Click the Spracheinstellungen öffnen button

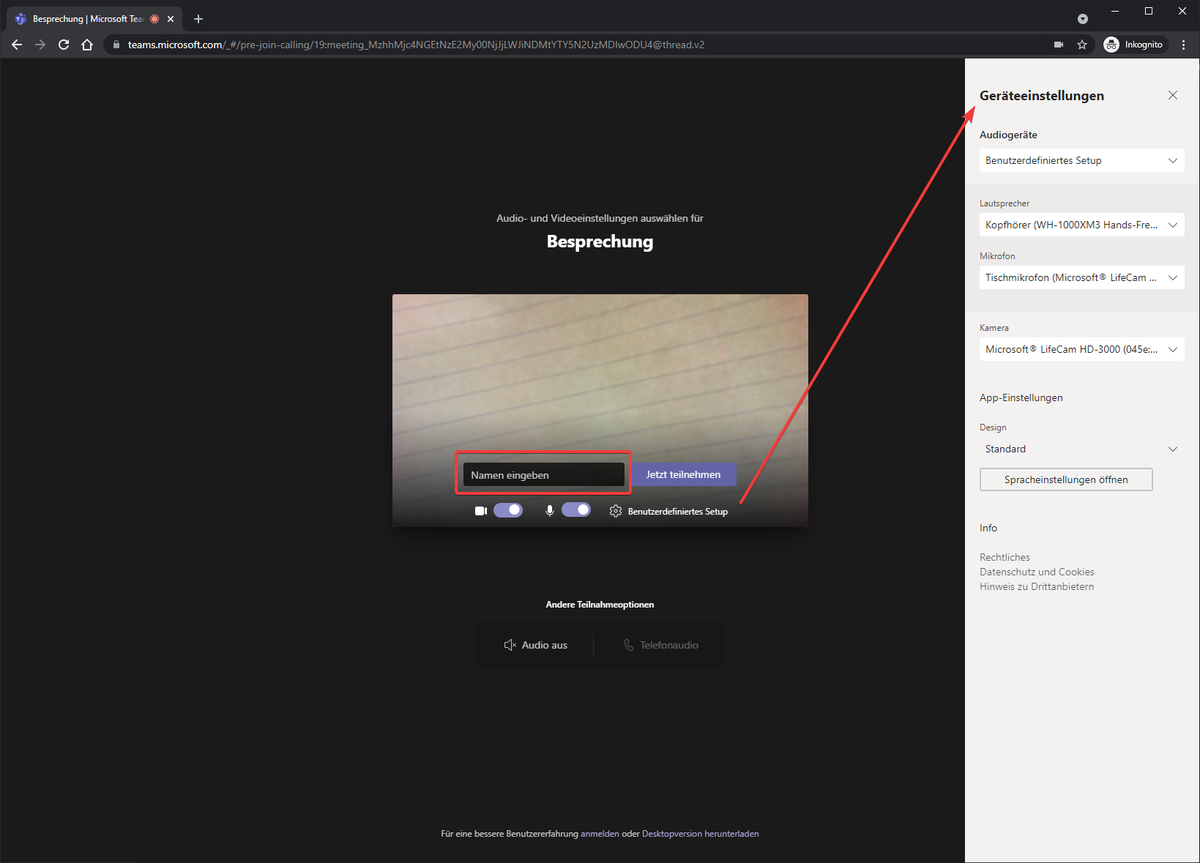pyautogui.click(x=1066, y=479)
